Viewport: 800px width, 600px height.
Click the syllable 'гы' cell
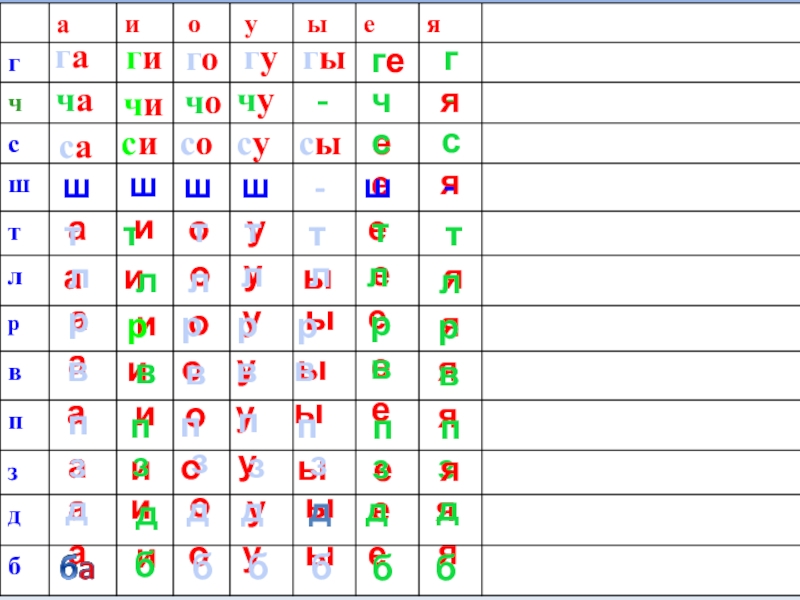click(324, 60)
